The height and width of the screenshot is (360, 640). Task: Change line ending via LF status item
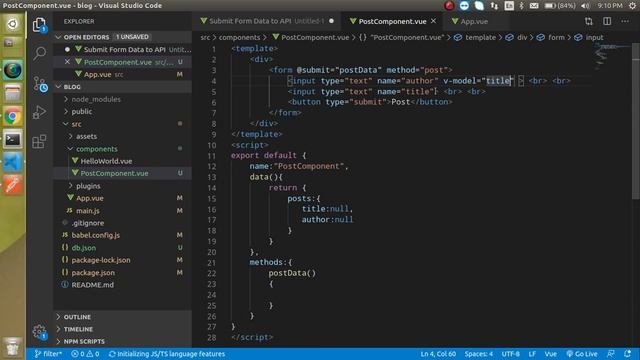[532, 354]
